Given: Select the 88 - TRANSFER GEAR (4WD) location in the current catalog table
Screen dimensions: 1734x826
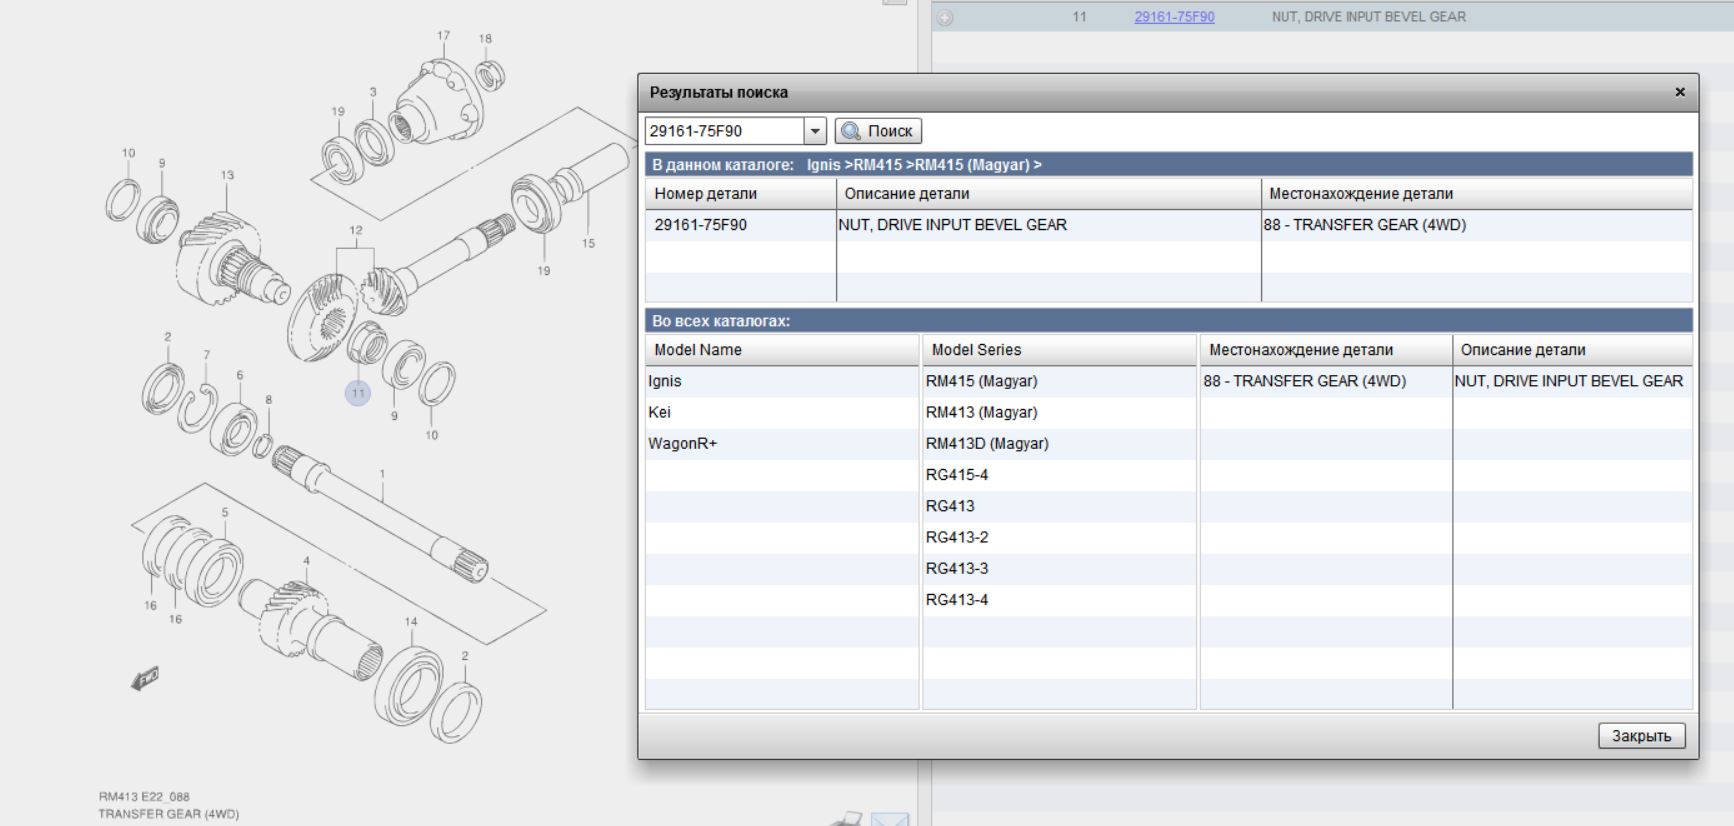Looking at the screenshot, I should (x=1364, y=225).
